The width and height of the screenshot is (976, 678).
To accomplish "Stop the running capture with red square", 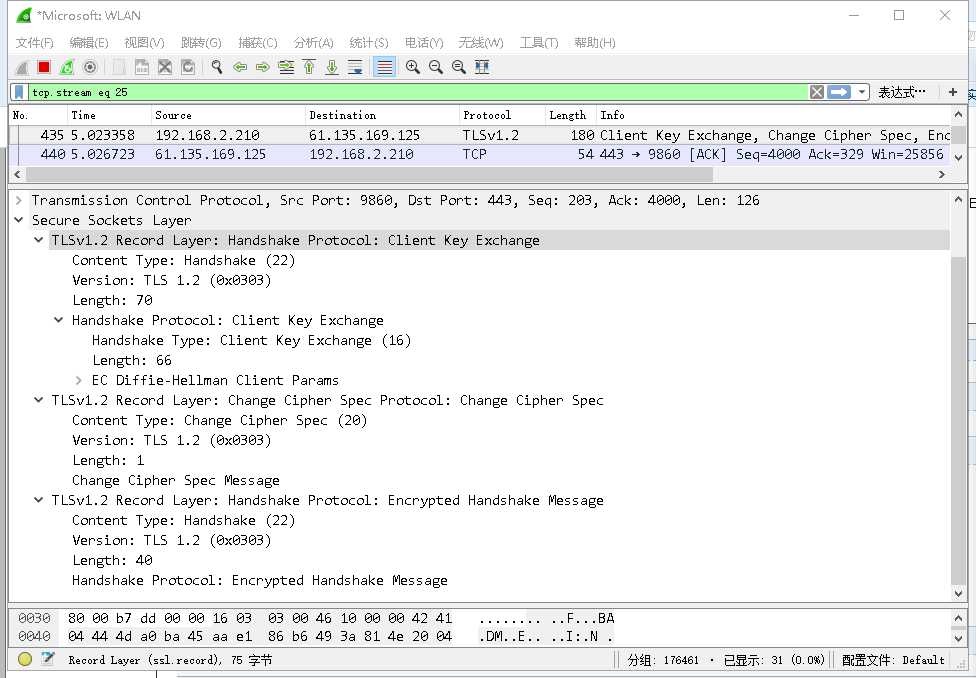I will [44, 67].
